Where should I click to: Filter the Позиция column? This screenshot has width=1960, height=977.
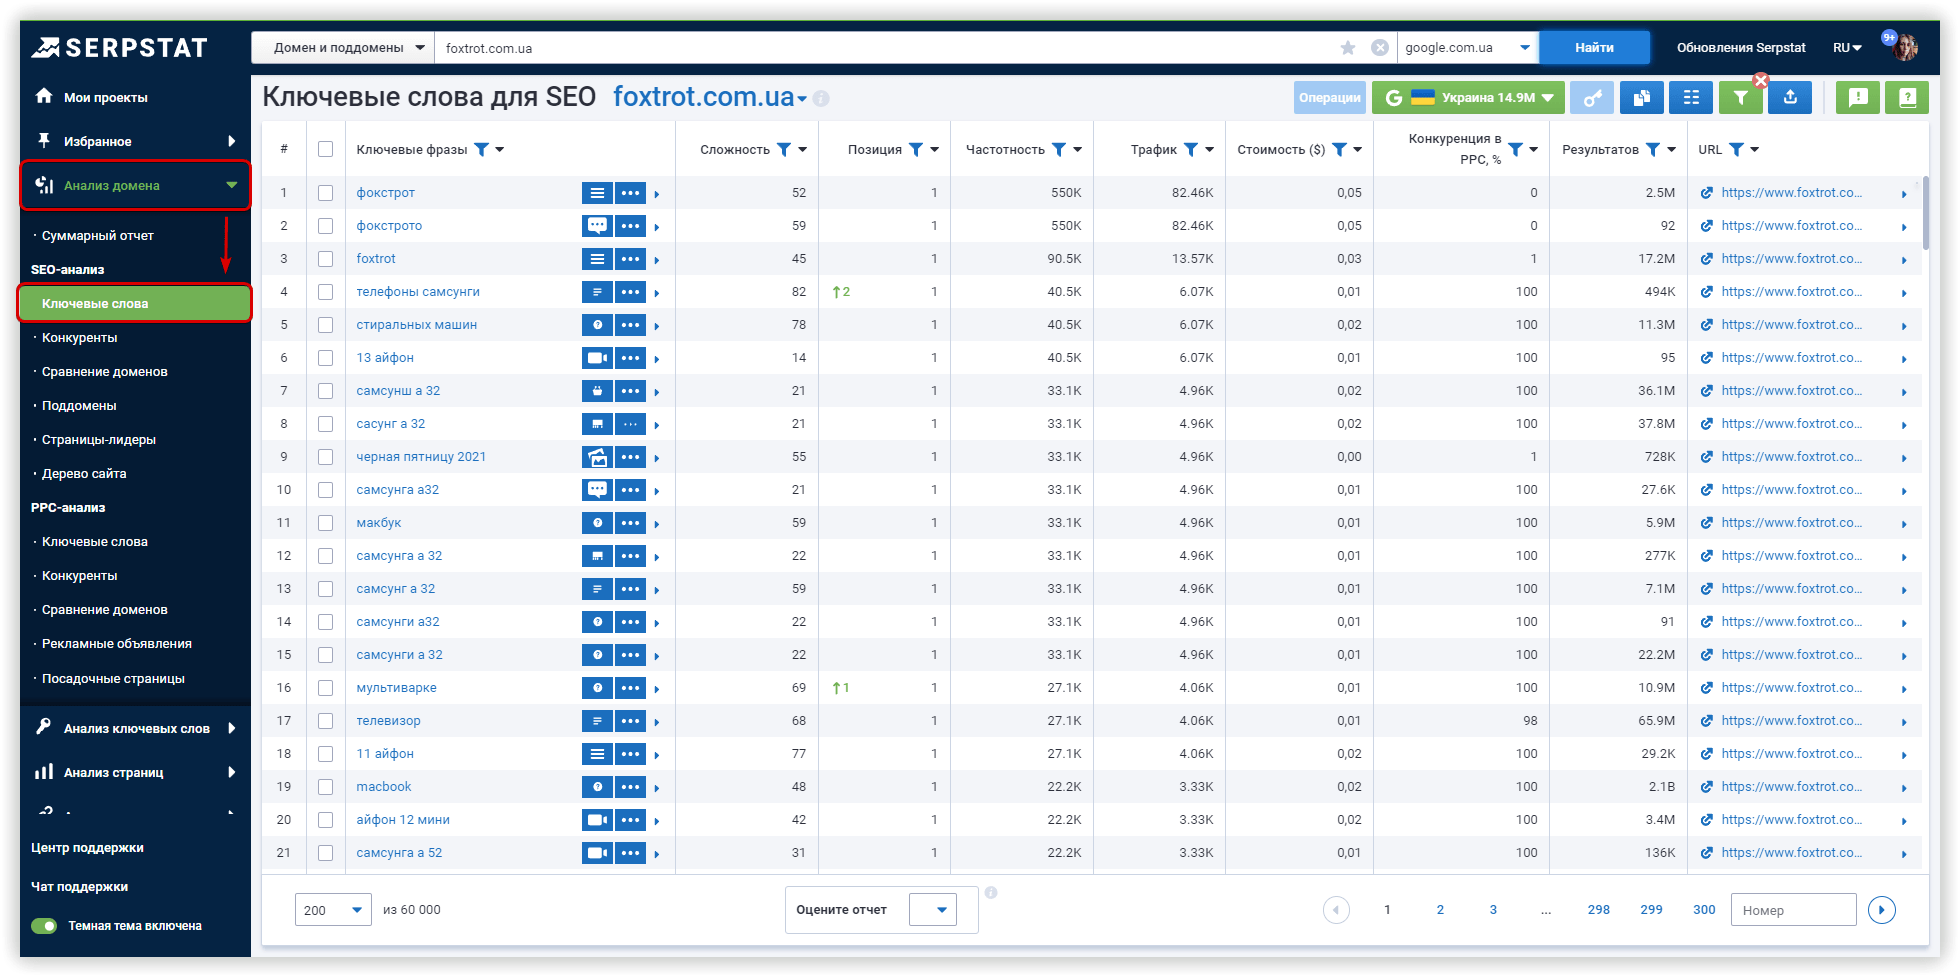916,150
